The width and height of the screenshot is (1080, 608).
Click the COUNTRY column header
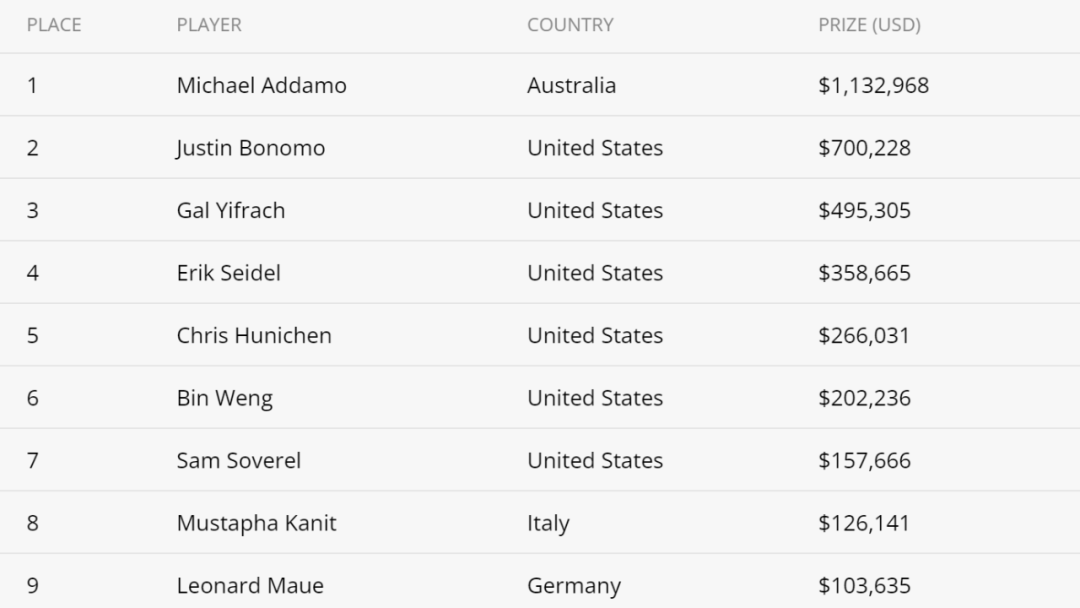(570, 25)
